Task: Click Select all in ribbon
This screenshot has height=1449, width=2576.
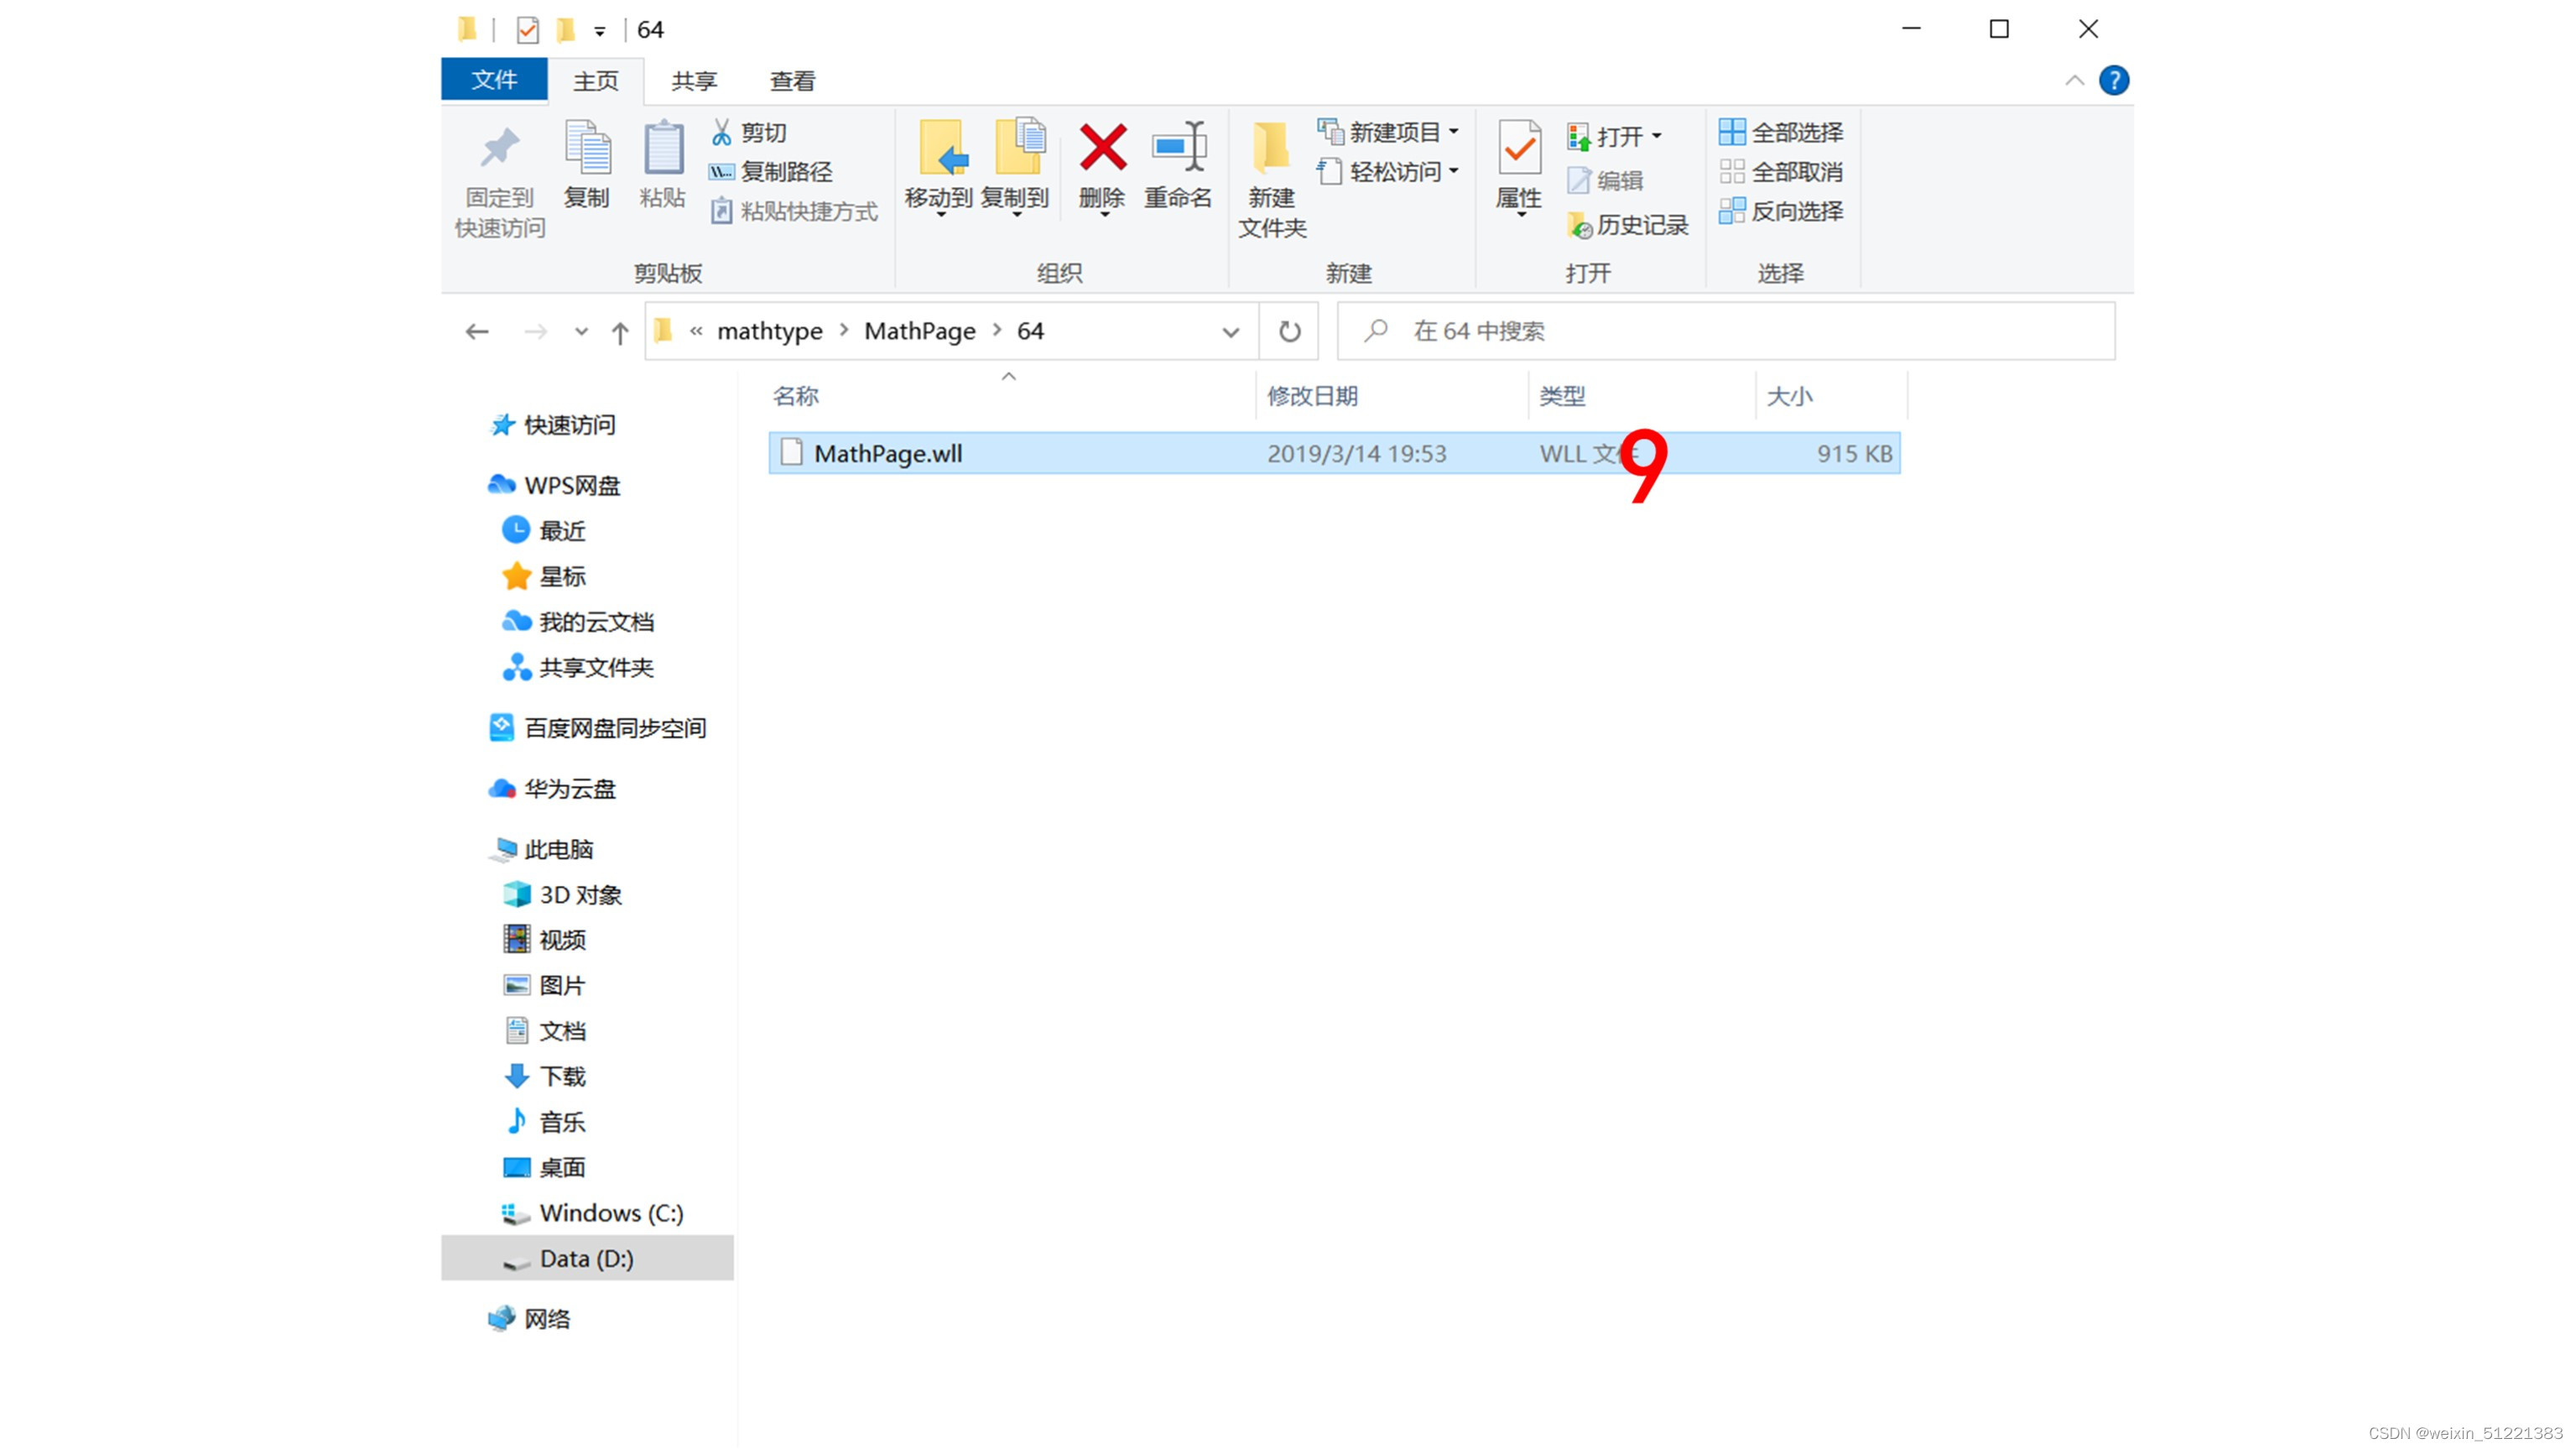Action: 1781,132
